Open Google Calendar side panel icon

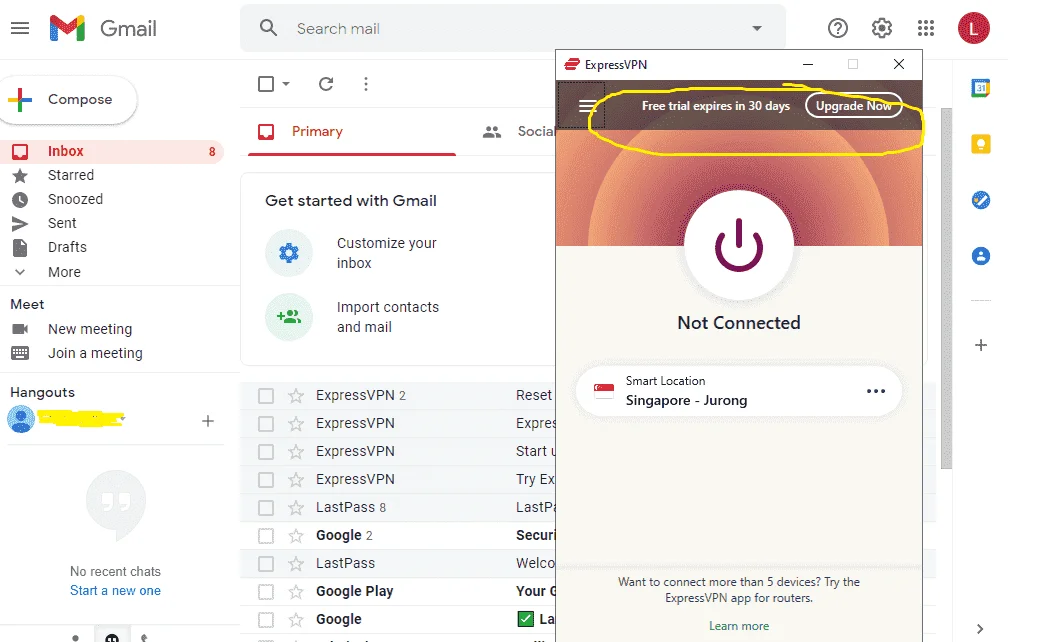[x=980, y=87]
